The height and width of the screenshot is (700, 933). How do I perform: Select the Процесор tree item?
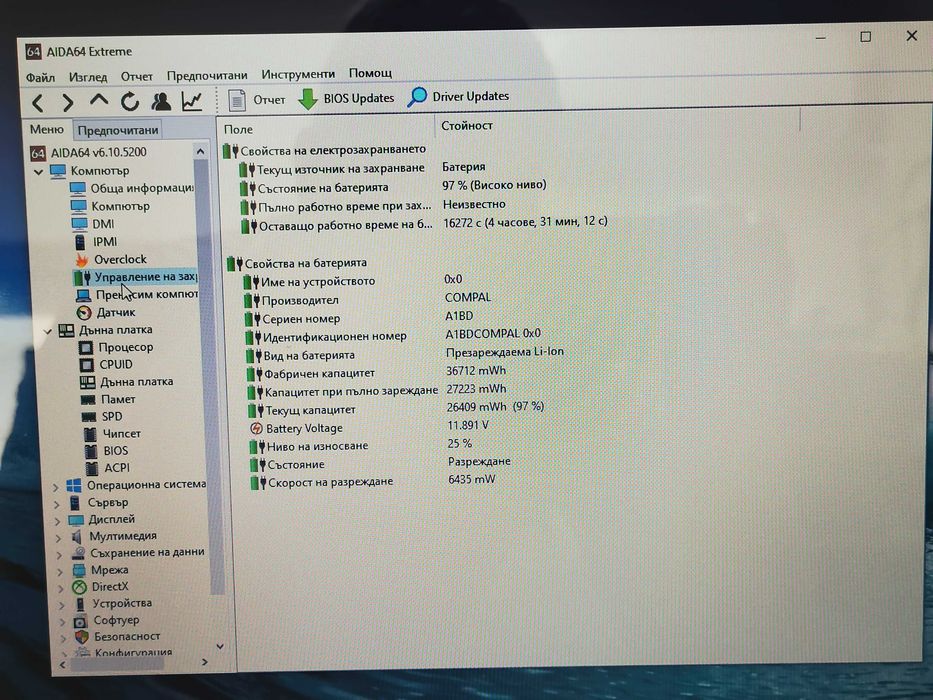(x=116, y=347)
